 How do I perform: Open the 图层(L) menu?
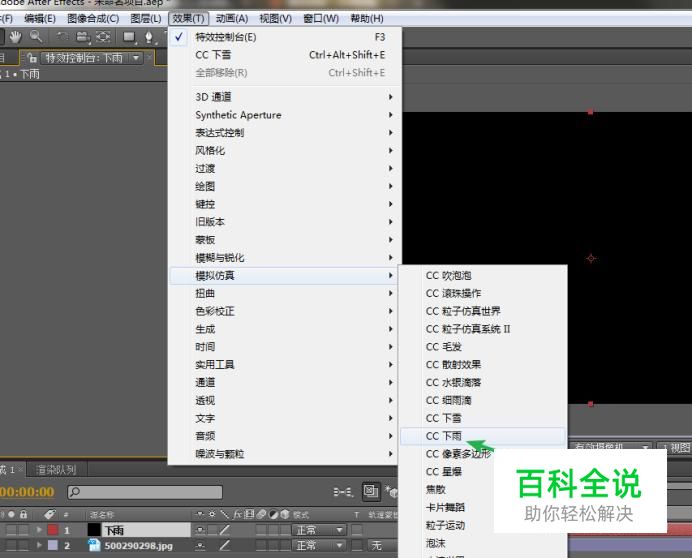pos(146,19)
